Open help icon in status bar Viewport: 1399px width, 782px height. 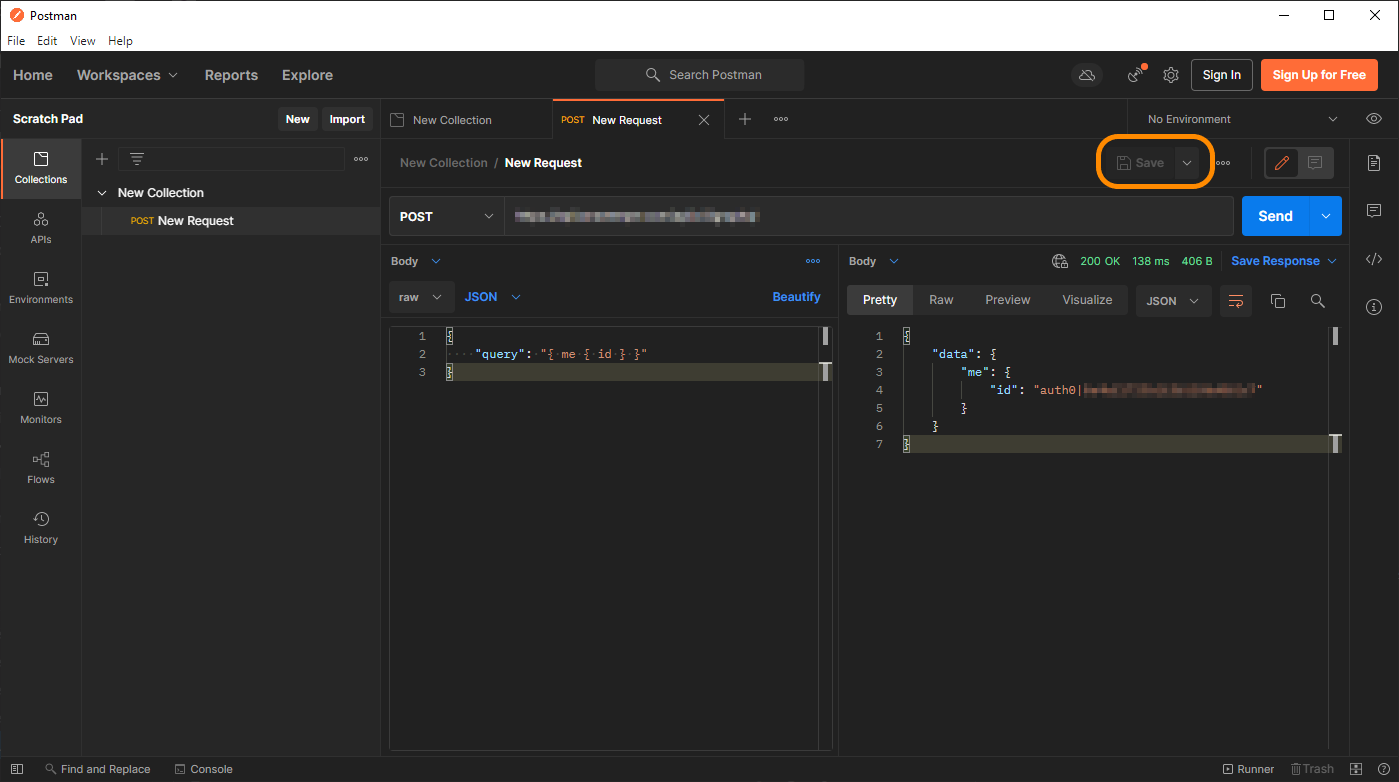(x=1382, y=769)
